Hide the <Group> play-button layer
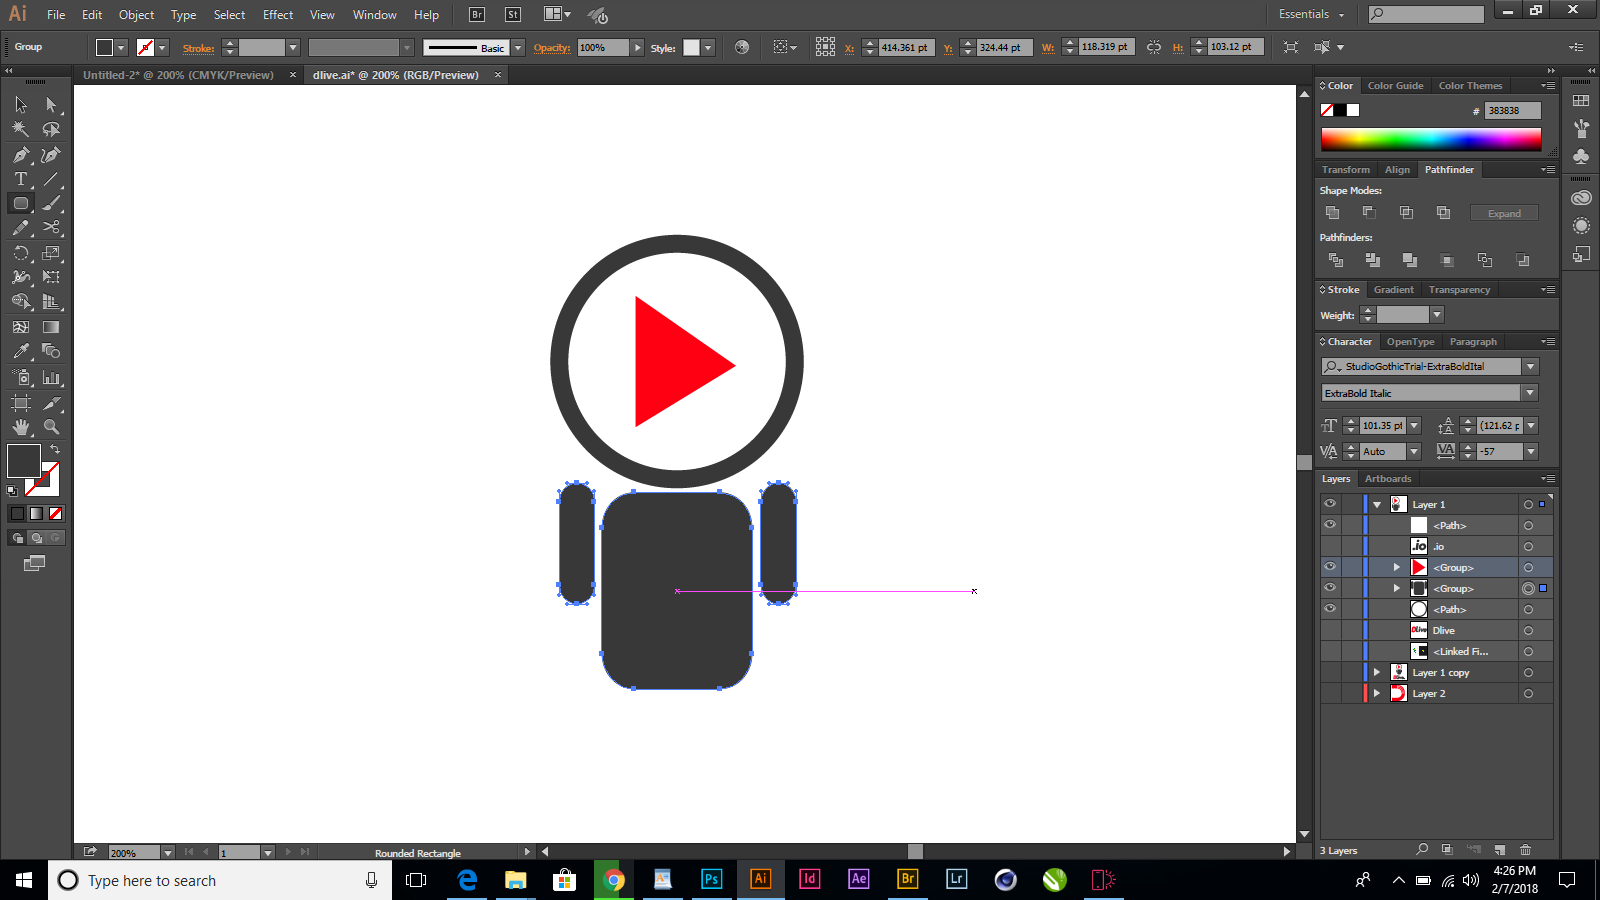 click(x=1330, y=567)
